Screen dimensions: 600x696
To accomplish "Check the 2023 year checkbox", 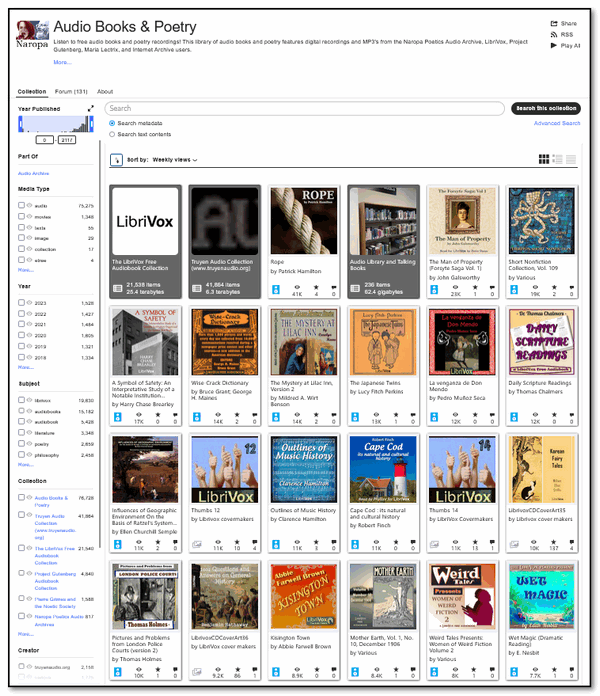I will pyautogui.click(x=21, y=302).
